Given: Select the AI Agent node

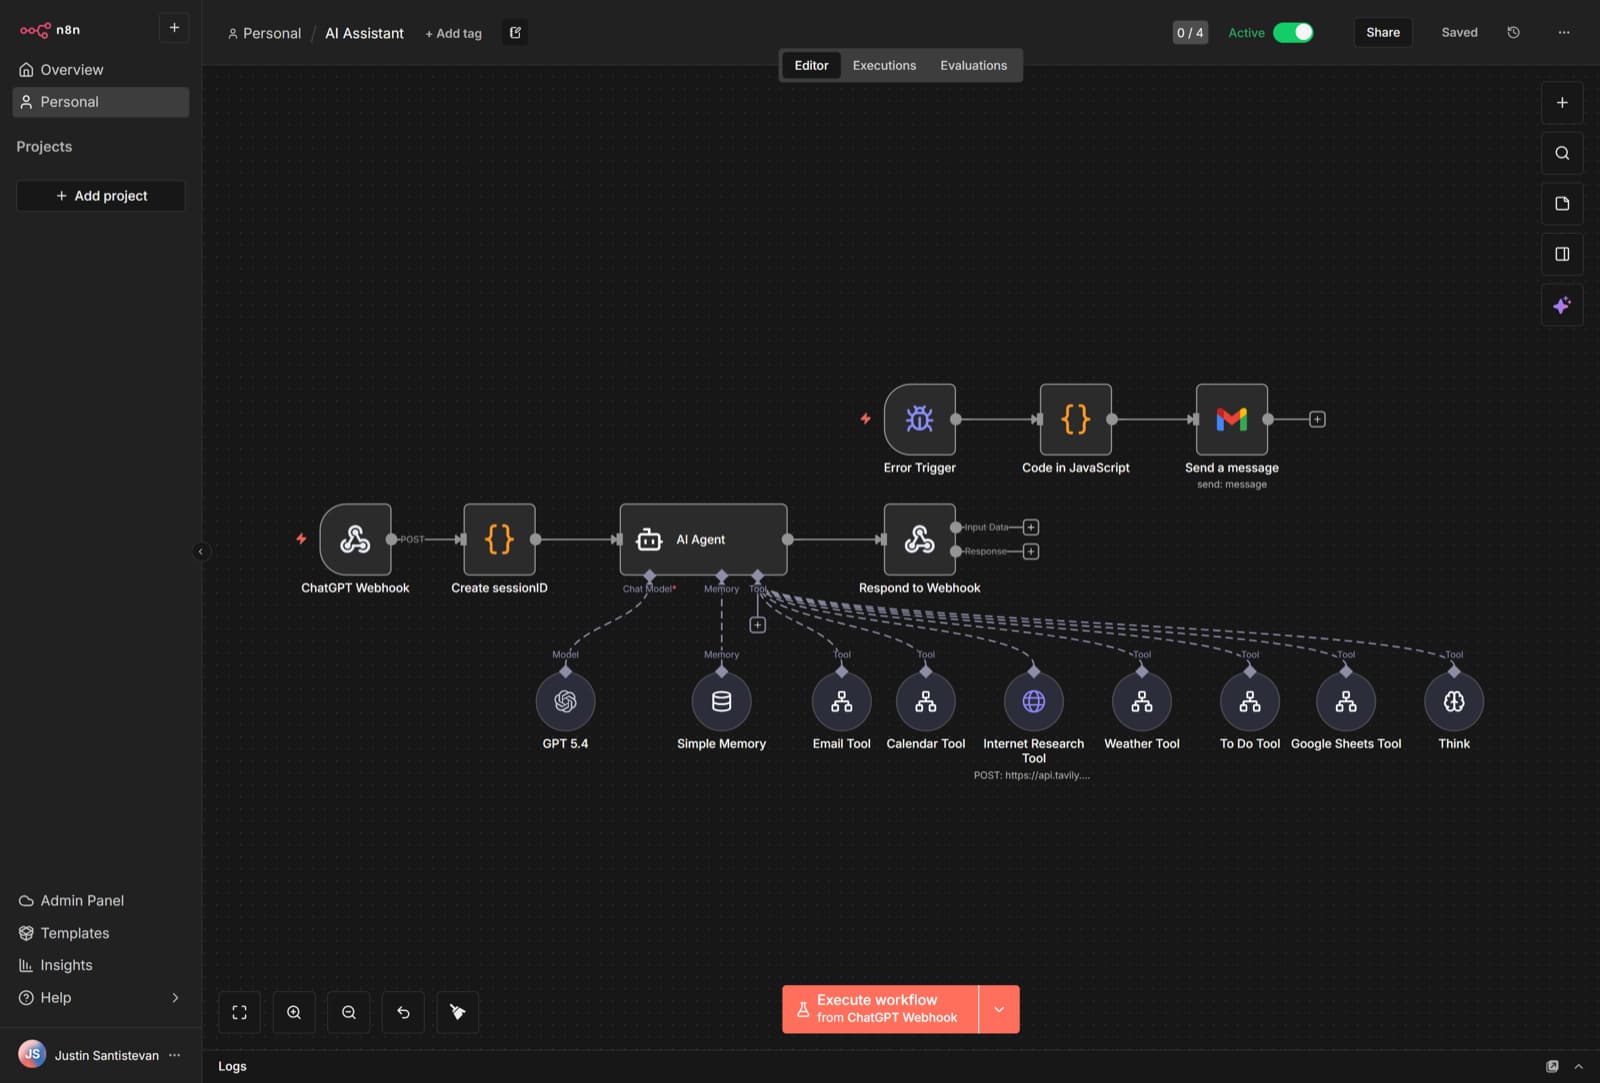Looking at the screenshot, I should 703,539.
